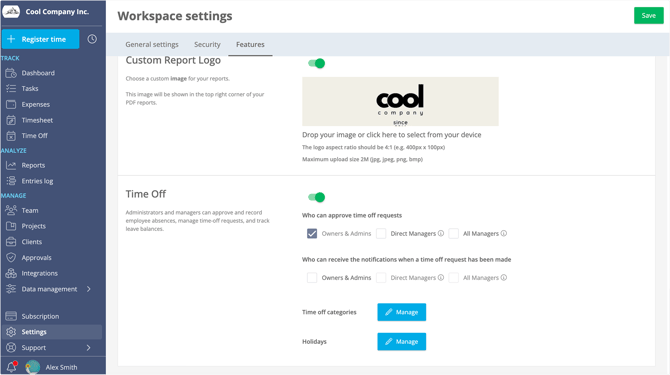The width and height of the screenshot is (670, 375).
Task: Click the Time Off calendar icon
Action: point(11,136)
